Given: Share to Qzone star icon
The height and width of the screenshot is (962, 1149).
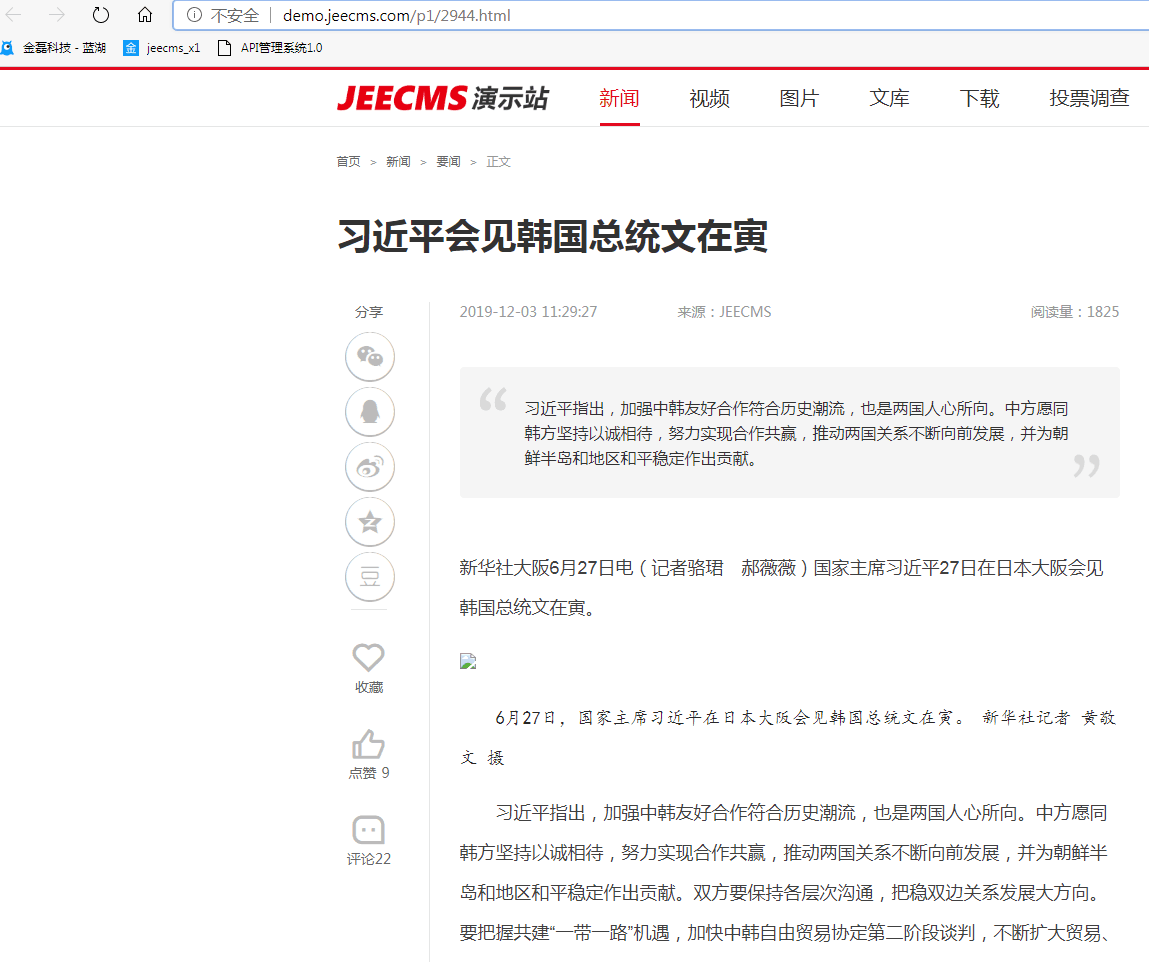Looking at the screenshot, I should point(369,522).
